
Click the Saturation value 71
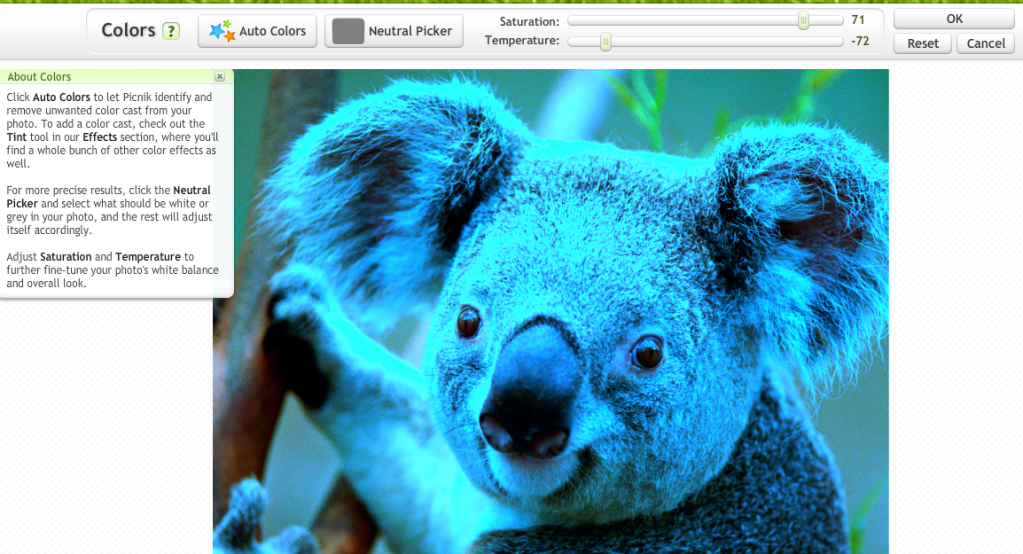click(x=858, y=20)
